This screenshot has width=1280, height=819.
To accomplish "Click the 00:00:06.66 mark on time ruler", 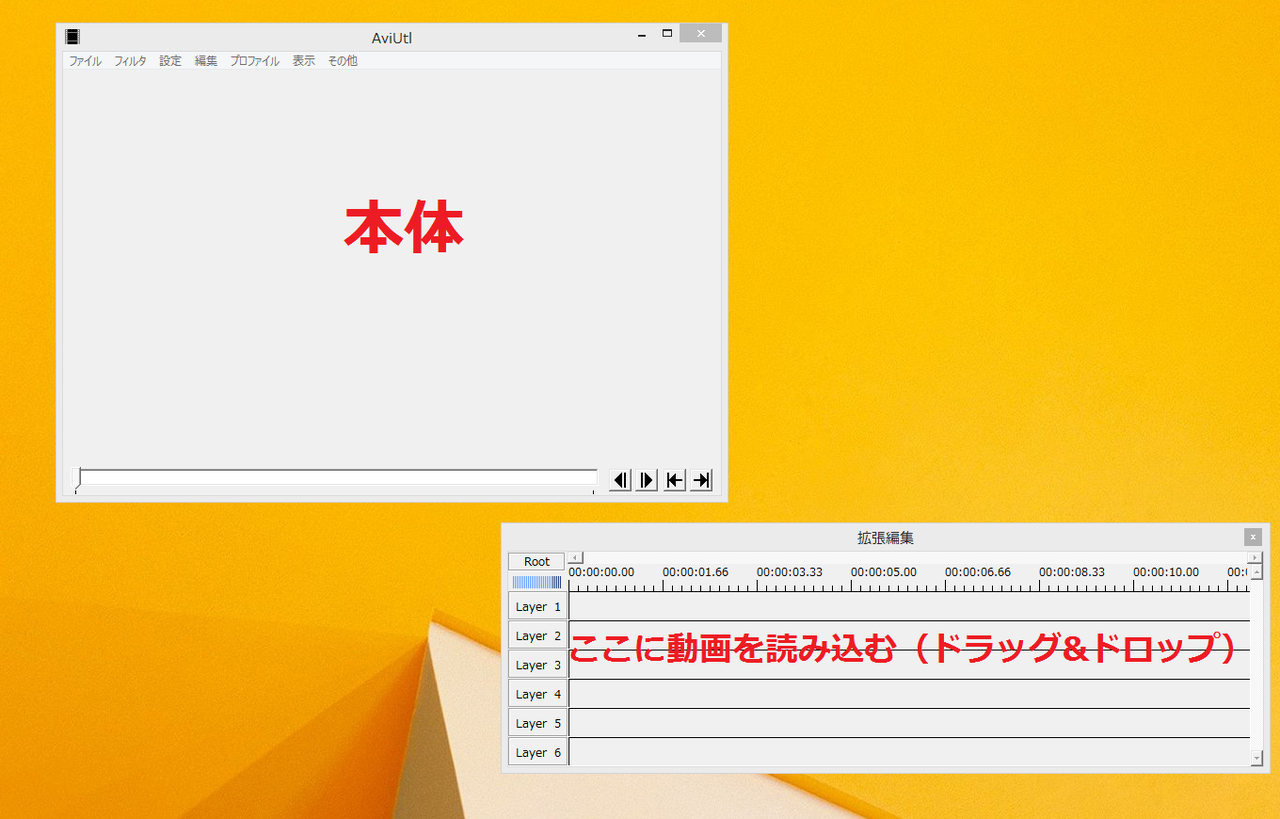I will pyautogui.click(x=978, y=572).
